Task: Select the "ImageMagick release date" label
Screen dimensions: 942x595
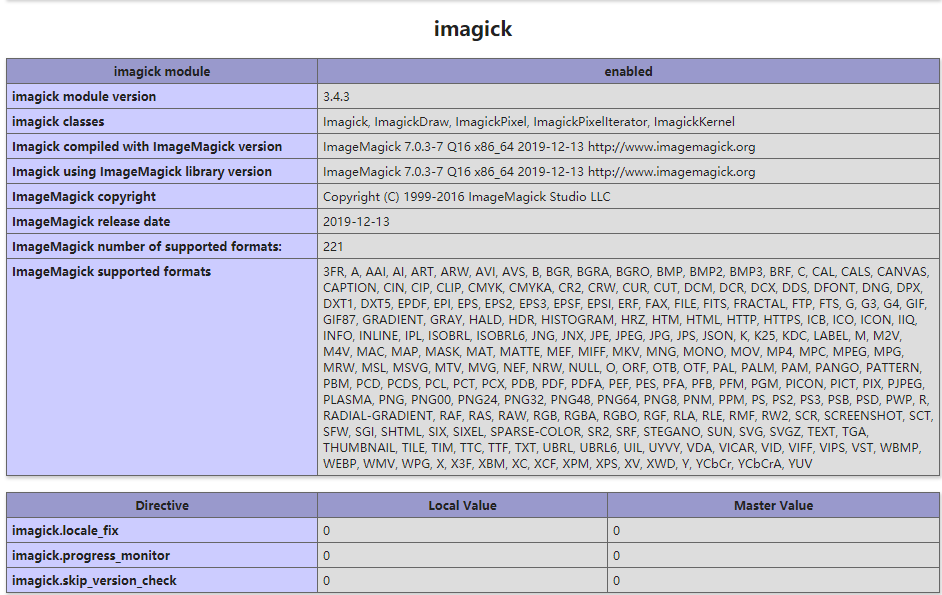Action: pyautogui.click(x=91, y=222)
